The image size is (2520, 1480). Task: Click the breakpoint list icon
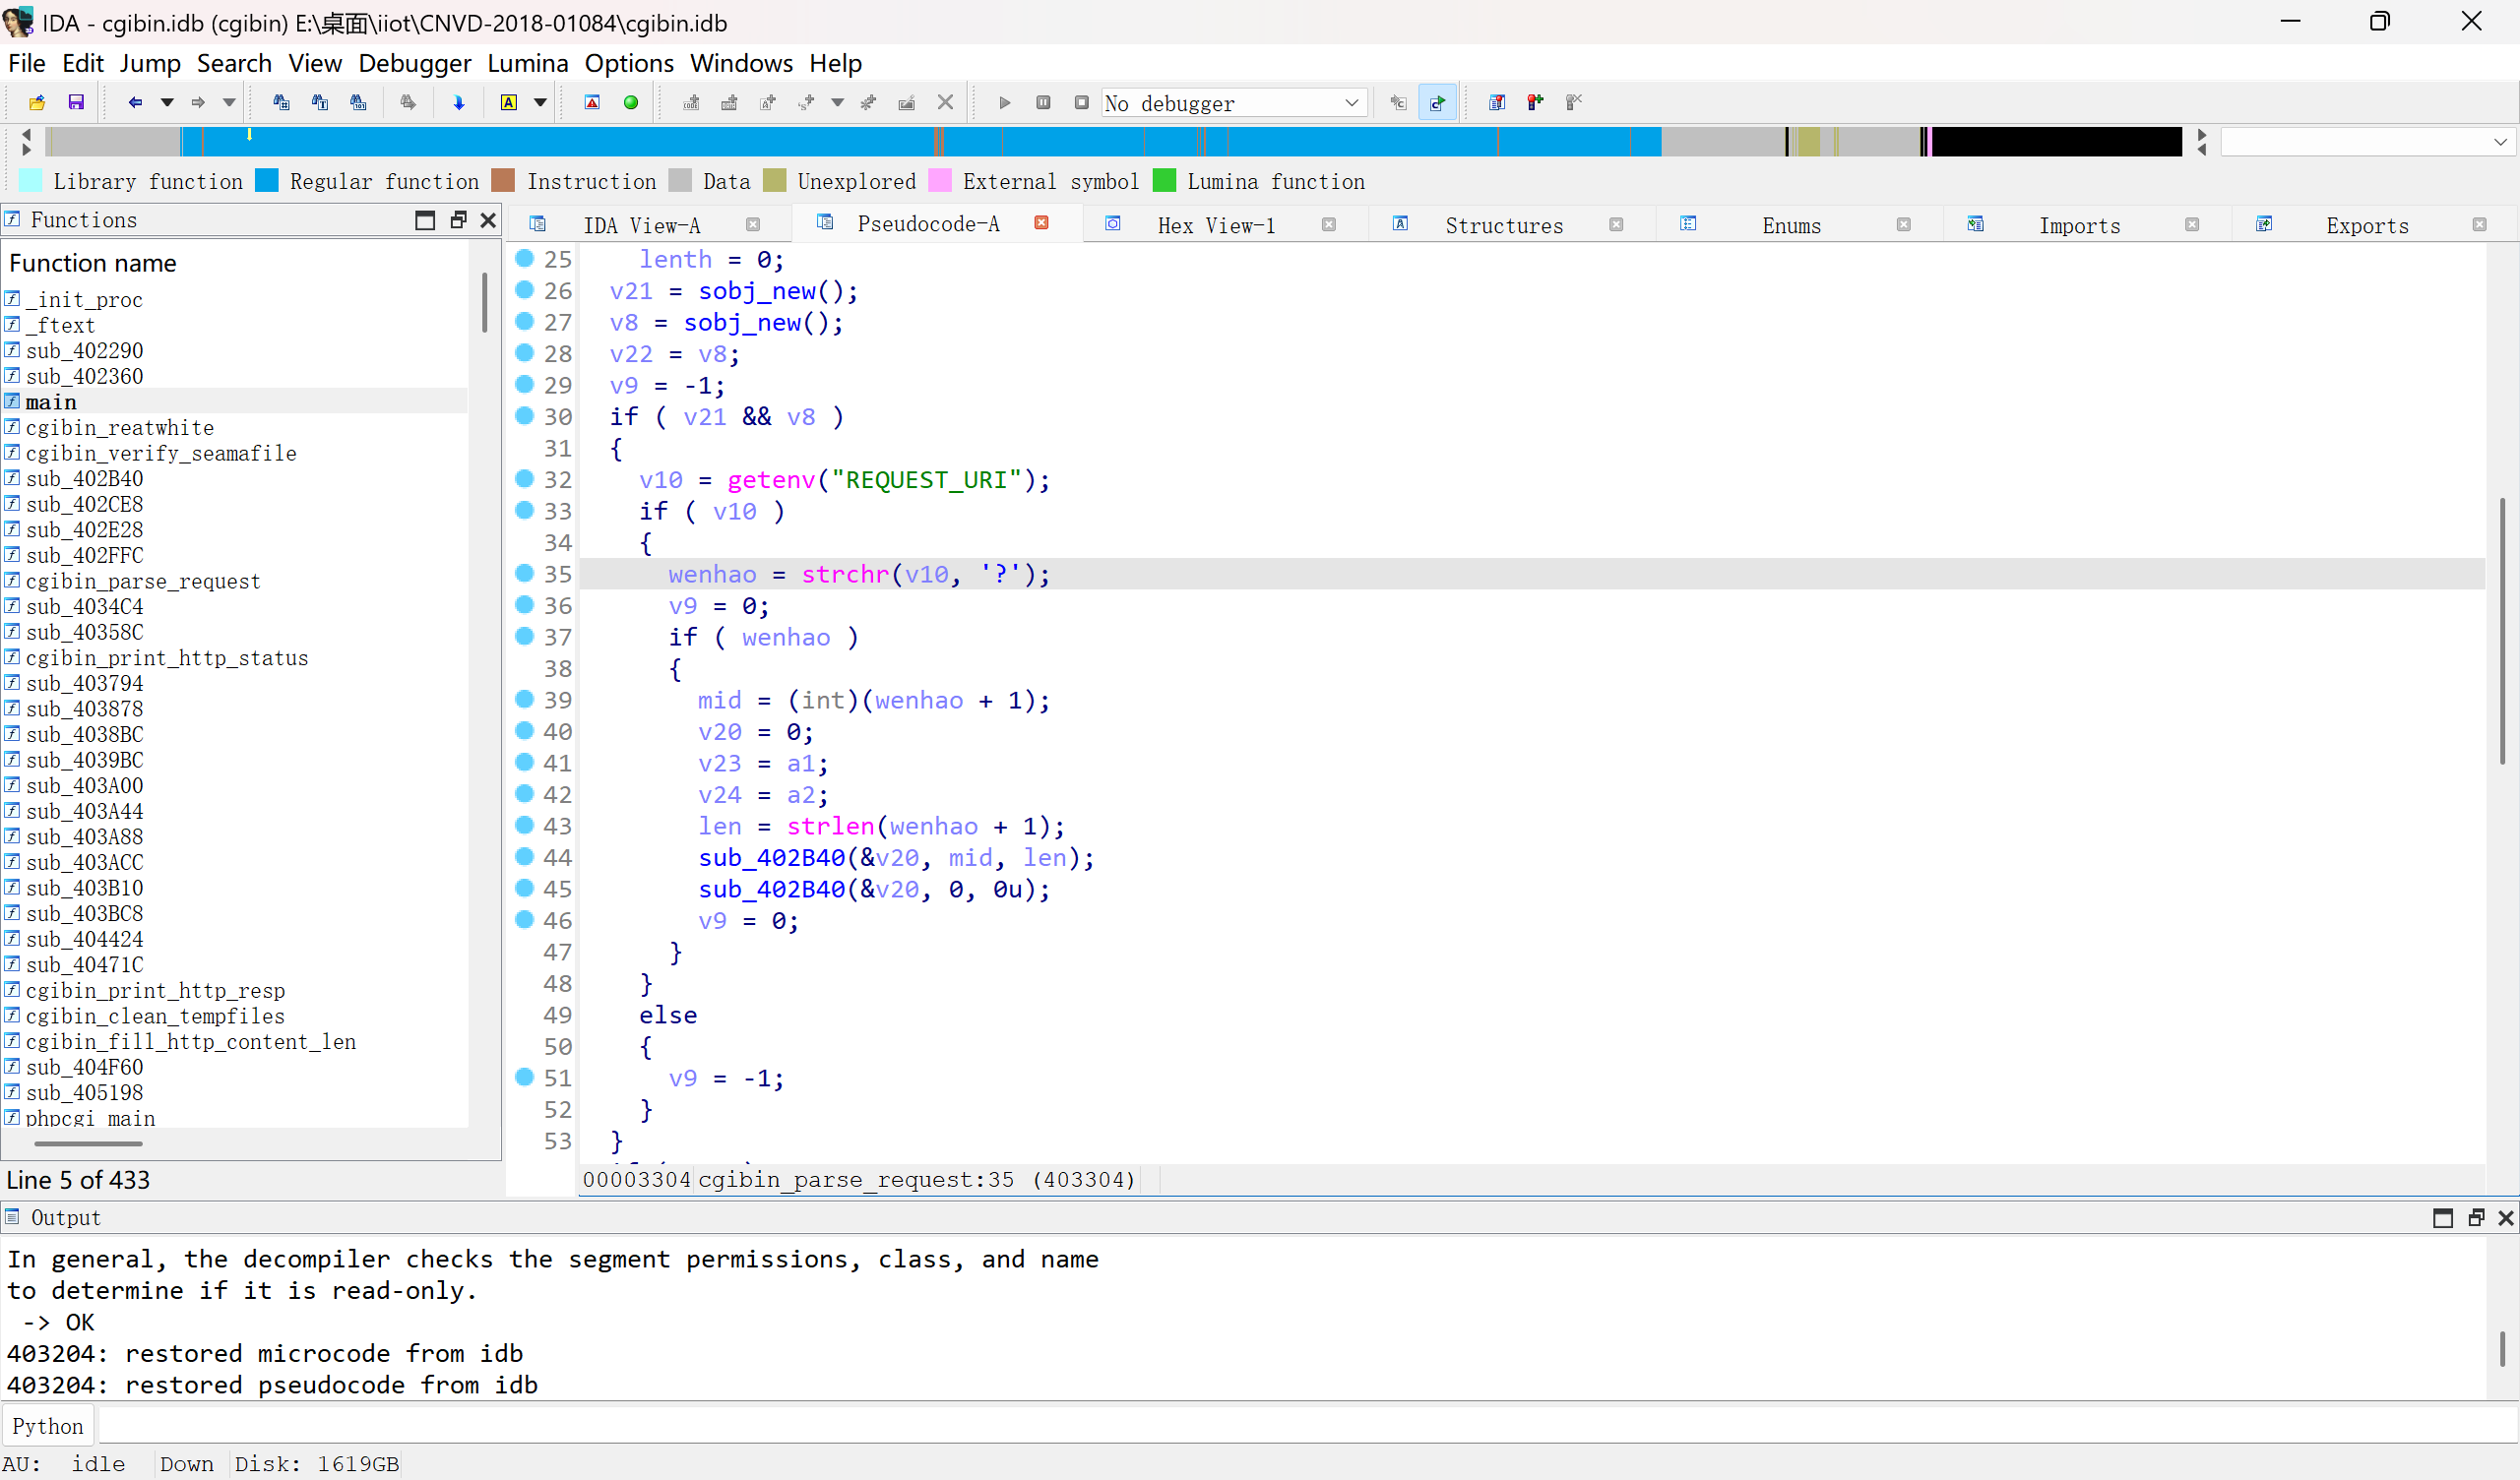point(1497,102)
